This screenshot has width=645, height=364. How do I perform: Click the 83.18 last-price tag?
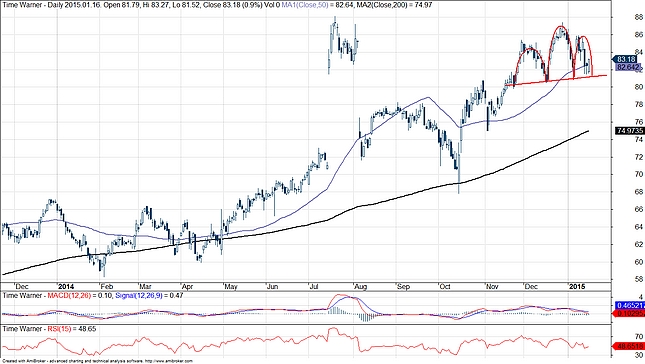coord(626,59)
